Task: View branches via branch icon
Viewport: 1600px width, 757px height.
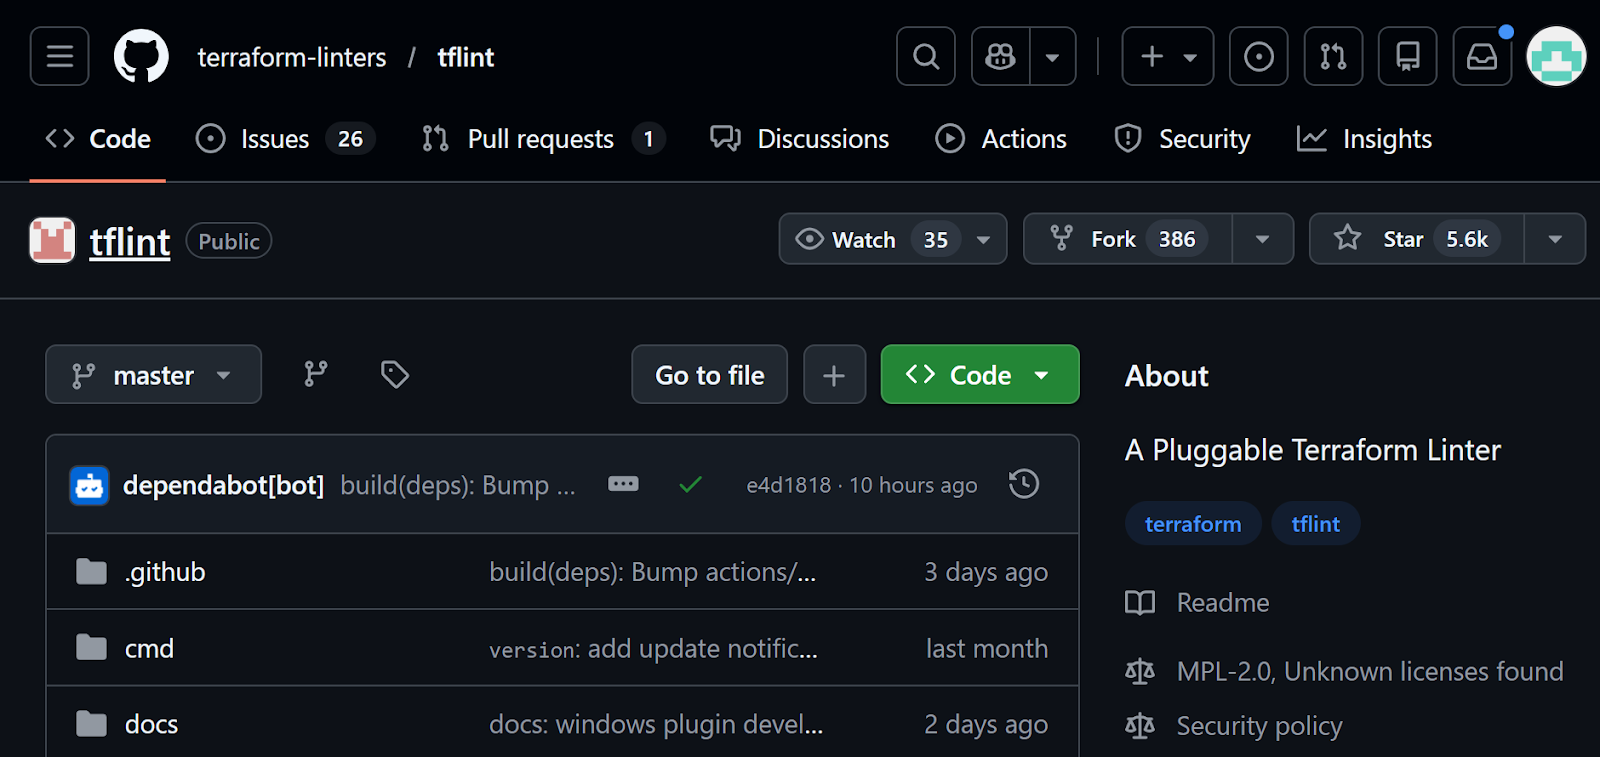Action: click(x=316, y=375)
